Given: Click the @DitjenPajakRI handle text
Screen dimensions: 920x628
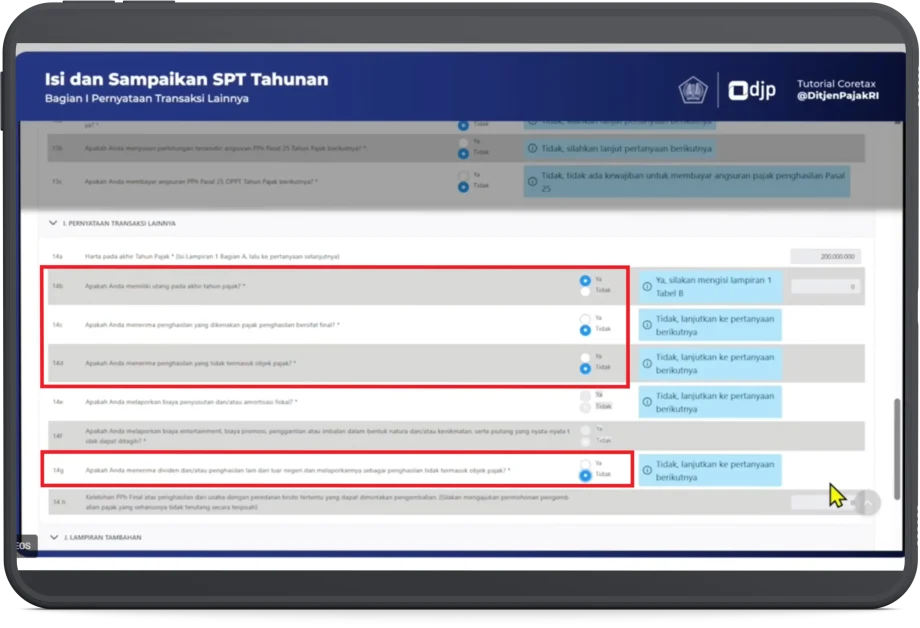Looking at the screenshot, I should coord(836,97).
